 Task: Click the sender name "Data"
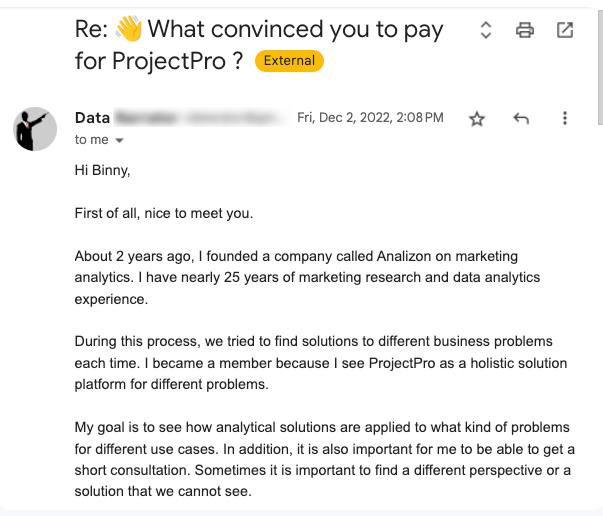pyautogui.click(x=93, y=118)
